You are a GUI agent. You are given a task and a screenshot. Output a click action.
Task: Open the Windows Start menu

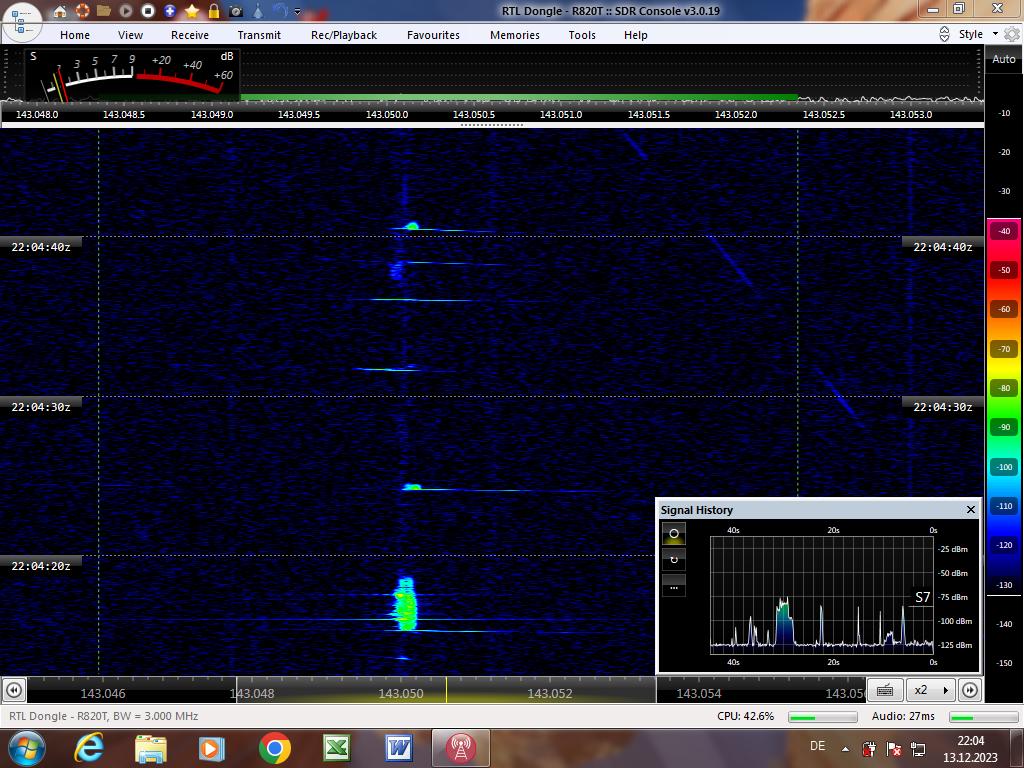[25, 748]
